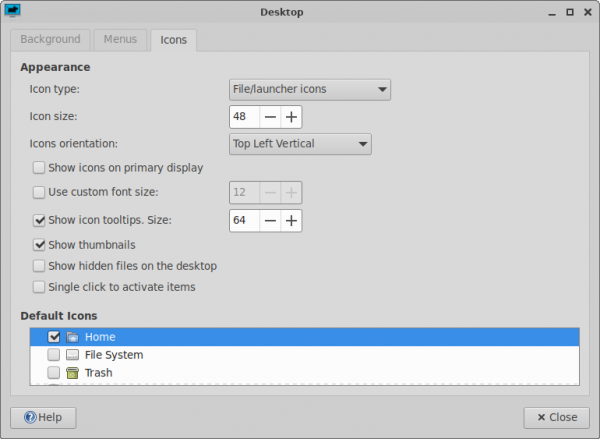Check the Trash default icon checkbox
Image resolution: width=600 pixels, height=439 pixels.
coord(54,373)
